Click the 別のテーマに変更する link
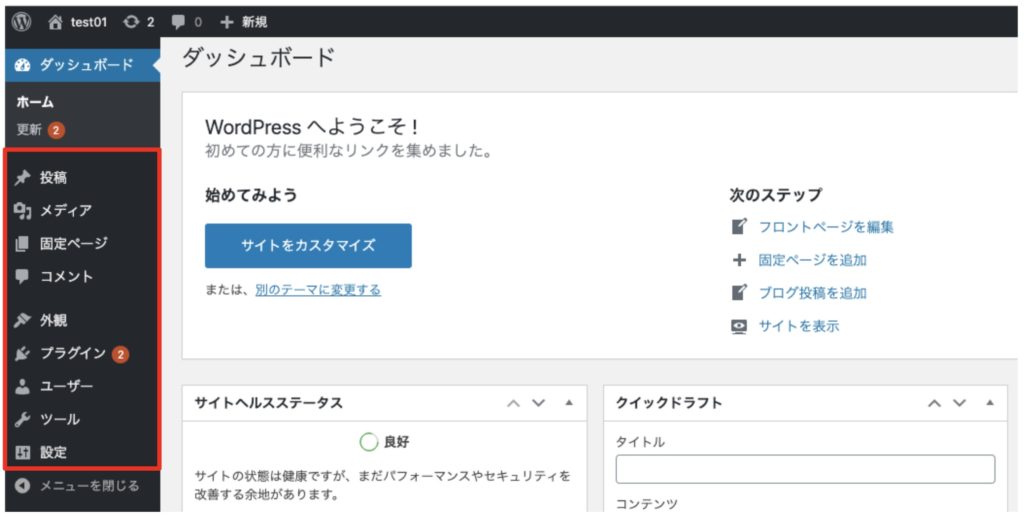 click(x=317, y=290)
